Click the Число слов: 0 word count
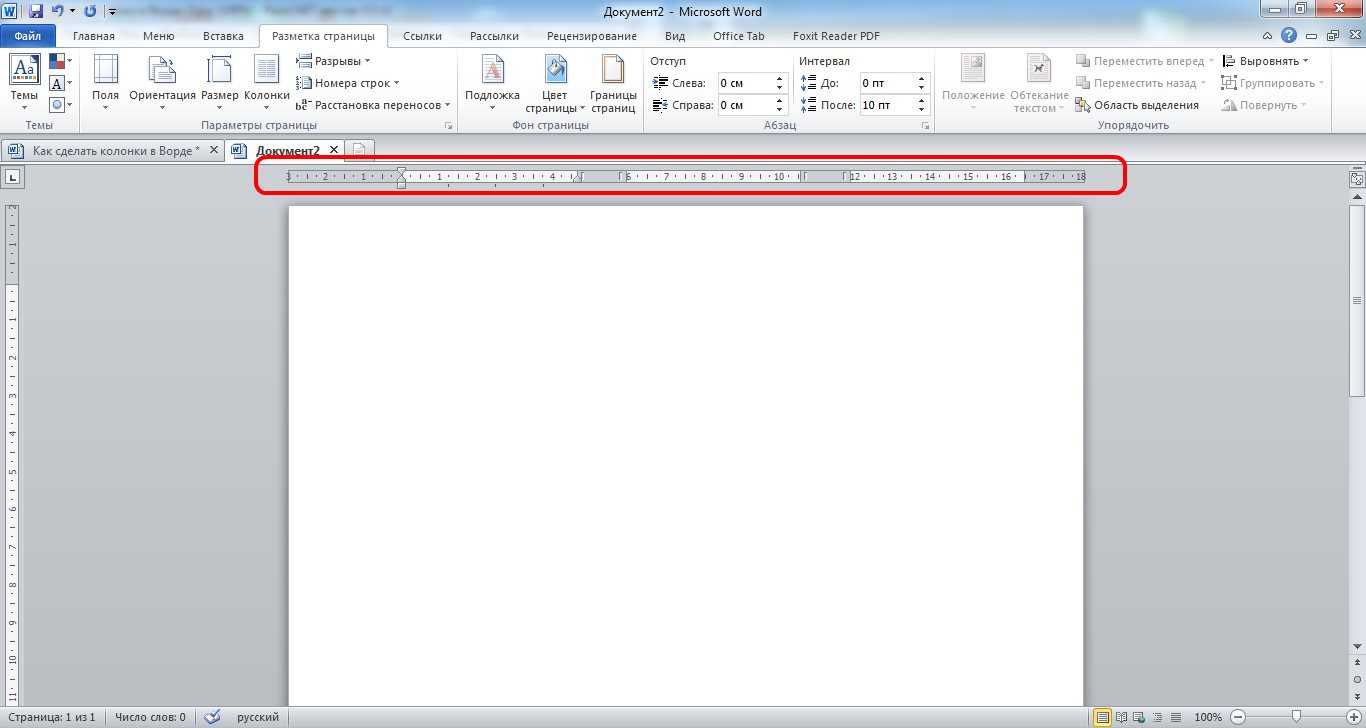Viewport: 1366px width, 728px height. click(x=150, y=717)
